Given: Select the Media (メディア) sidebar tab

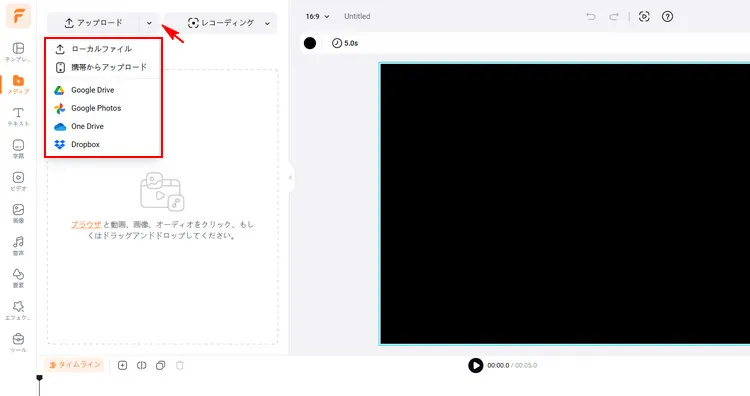Looking at the screenshot, I should [18, 85].
